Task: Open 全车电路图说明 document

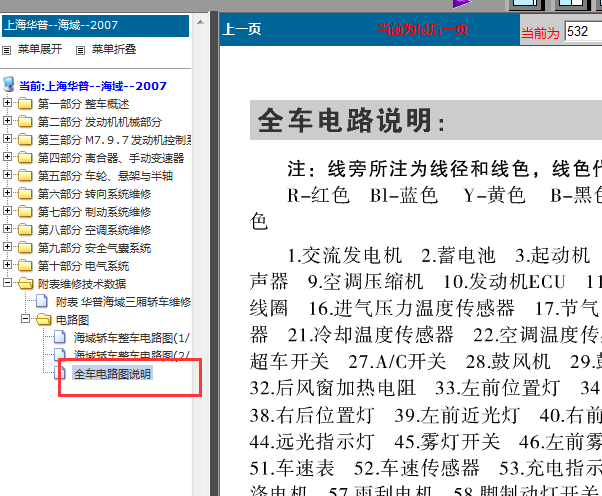Action: coord(112,374)
